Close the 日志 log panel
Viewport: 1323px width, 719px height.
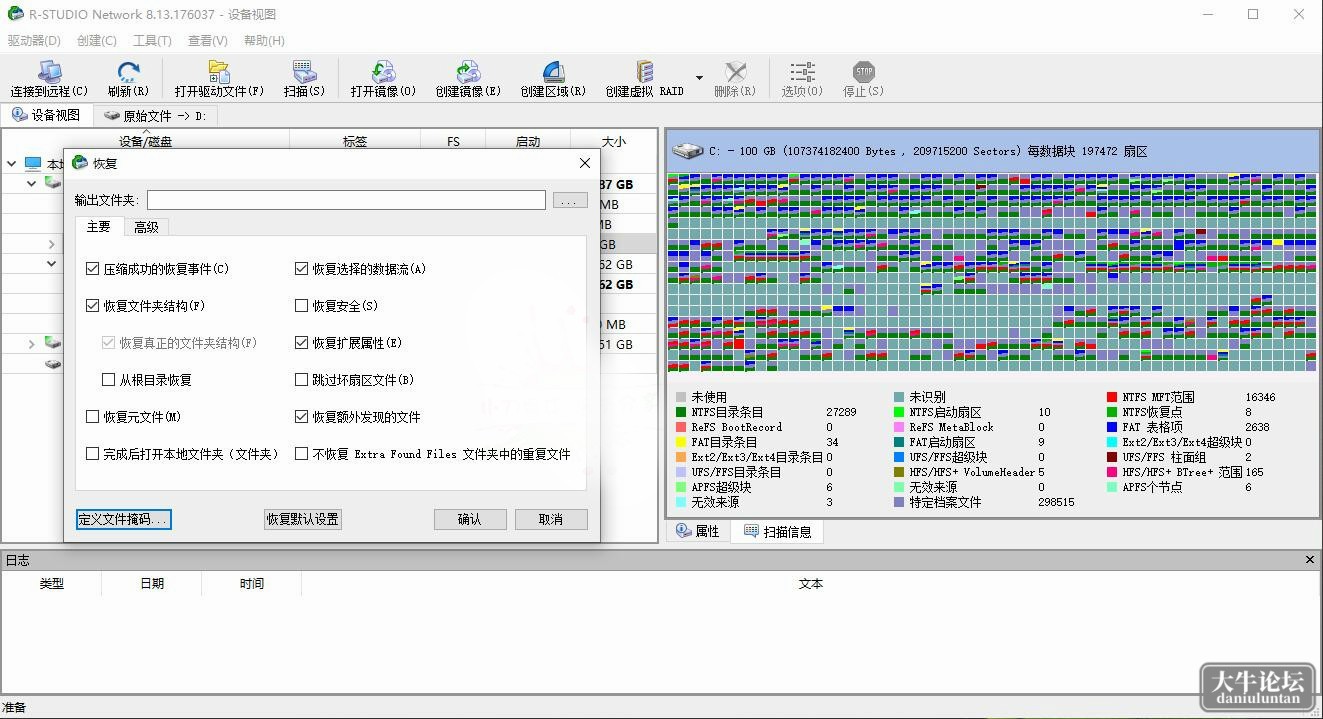tap(1310, 560)
